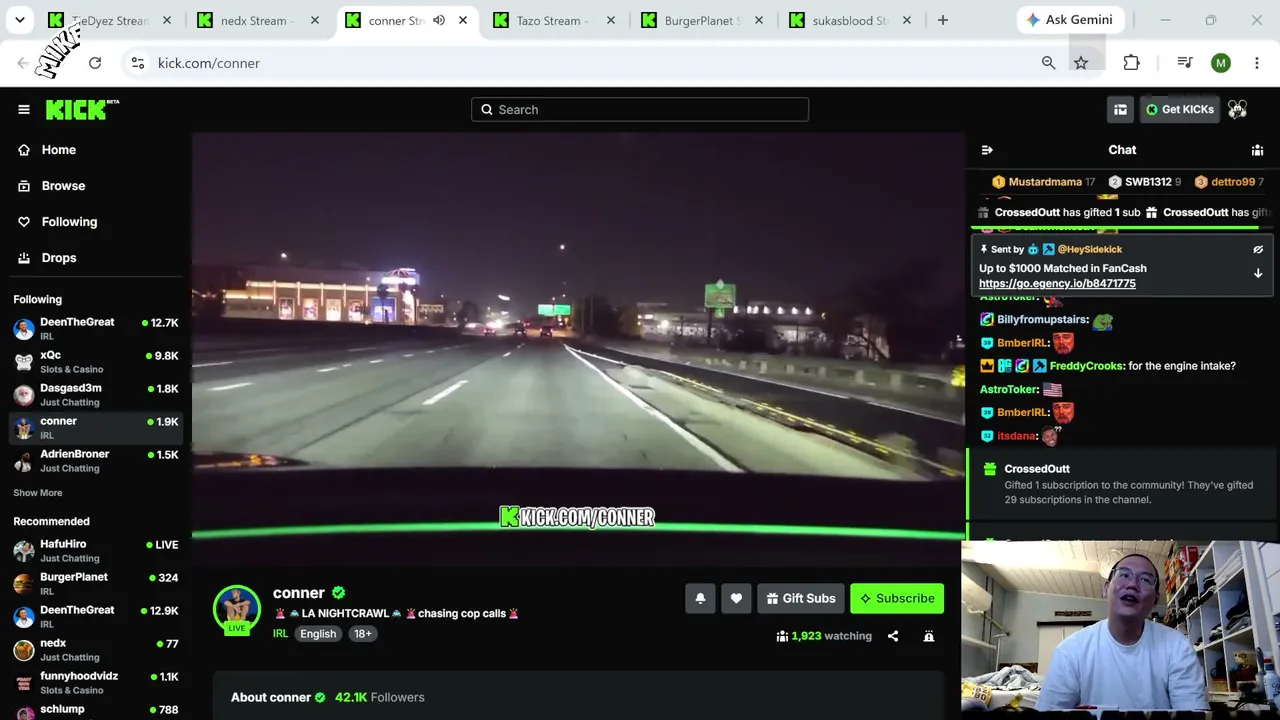1280x720 pixels.
Task: Mute the conner Stream tab audio
Action: pyautogui.click(x=439, y=20)
